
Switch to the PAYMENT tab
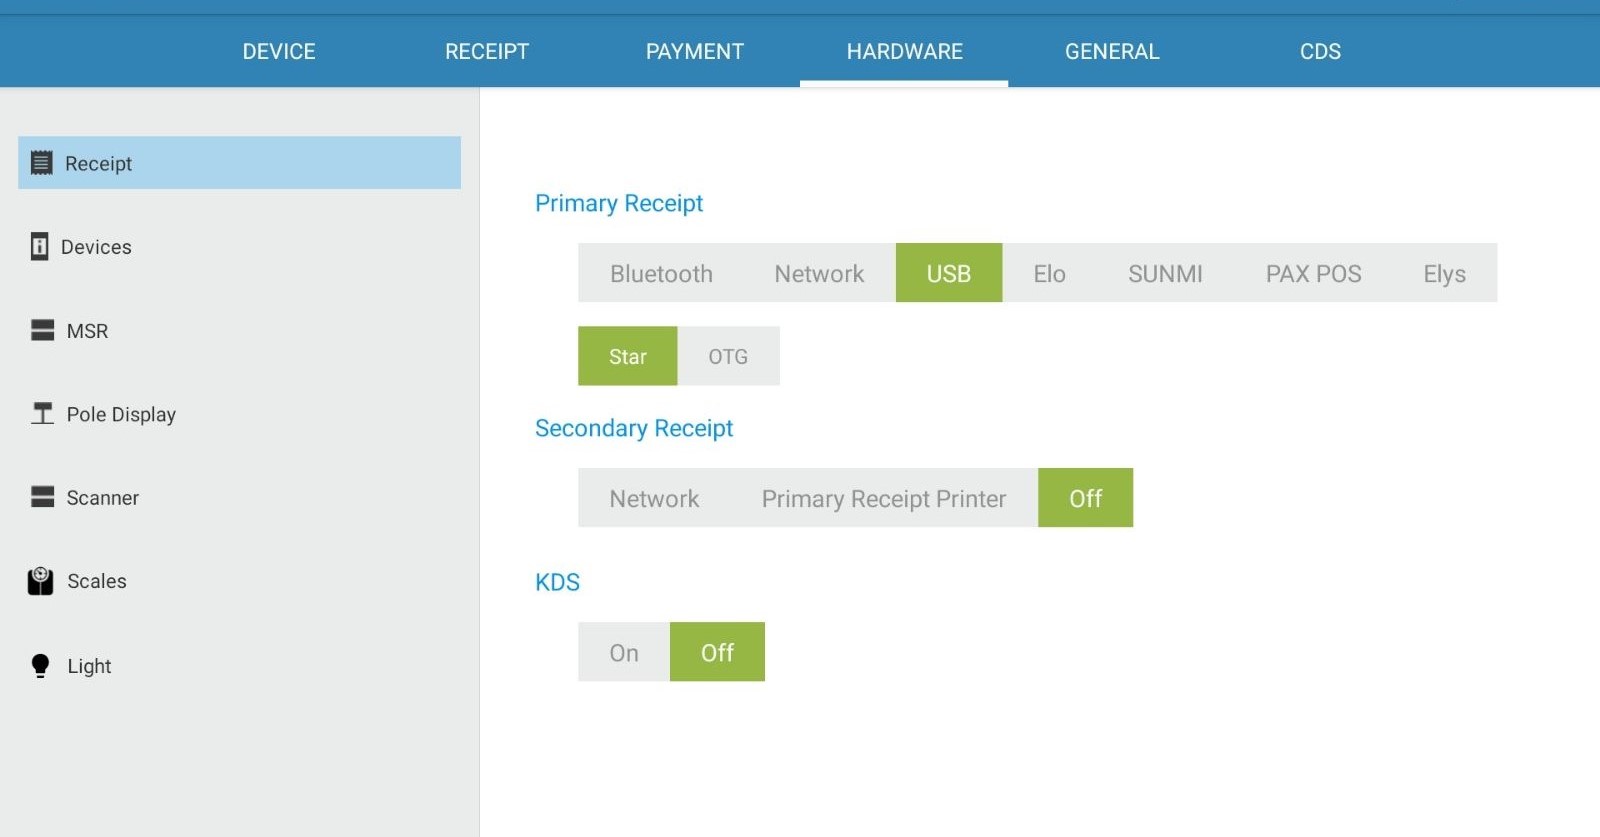click(x=695, y=51)
